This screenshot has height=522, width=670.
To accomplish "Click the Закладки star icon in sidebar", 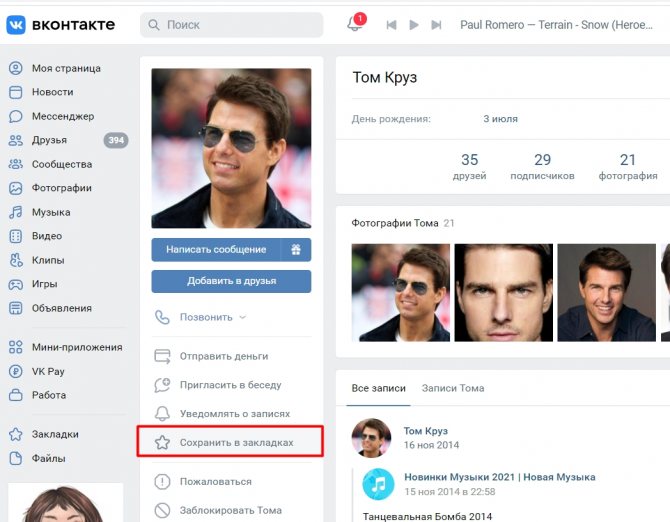I will pyautogui.click(x=16, y=434).
